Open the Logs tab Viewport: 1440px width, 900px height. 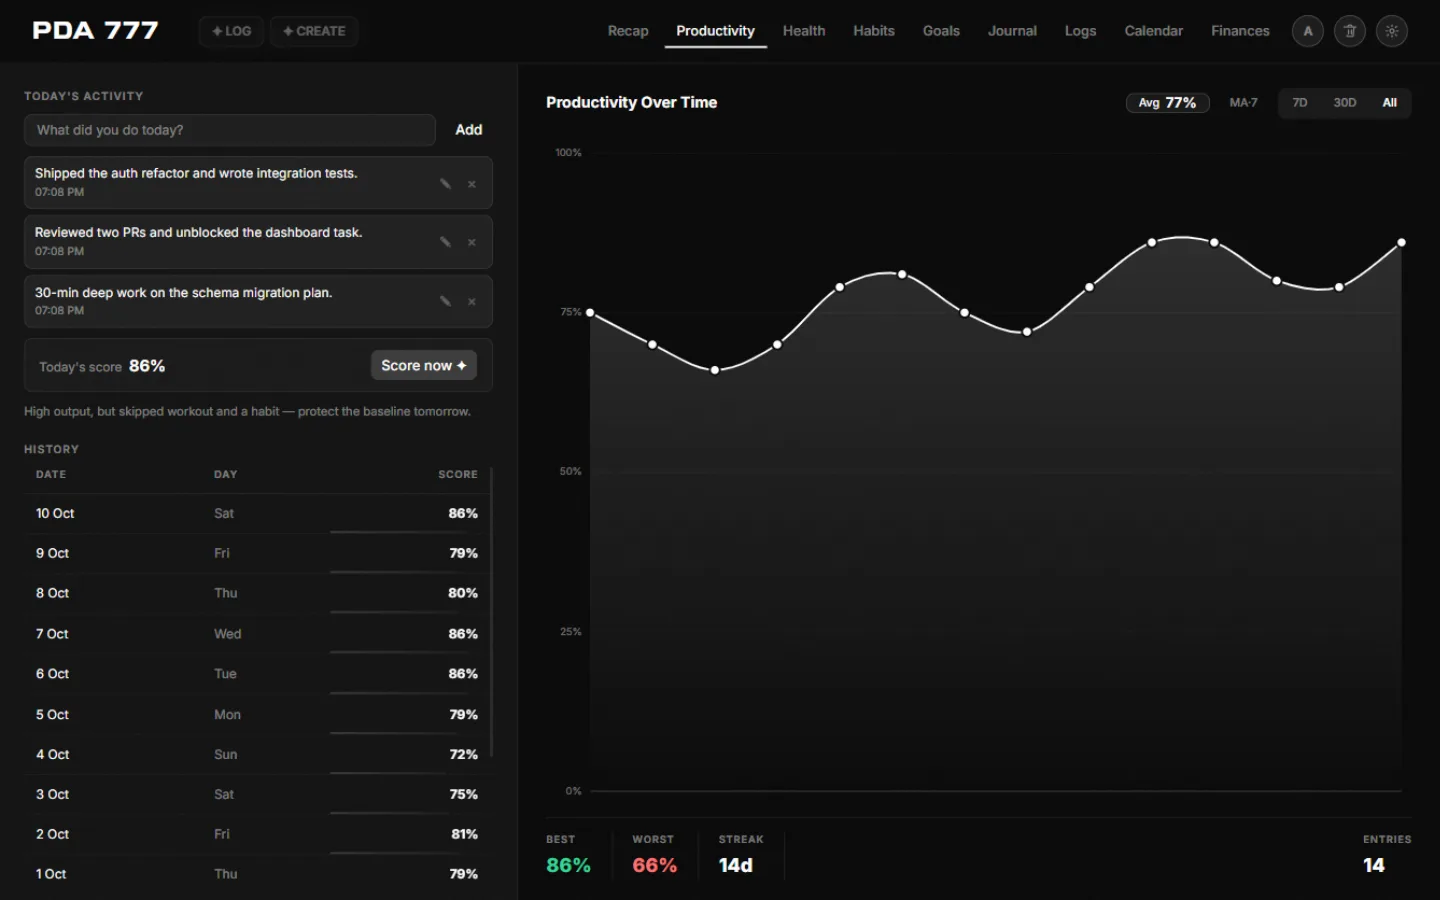(x=1080, y=31)
